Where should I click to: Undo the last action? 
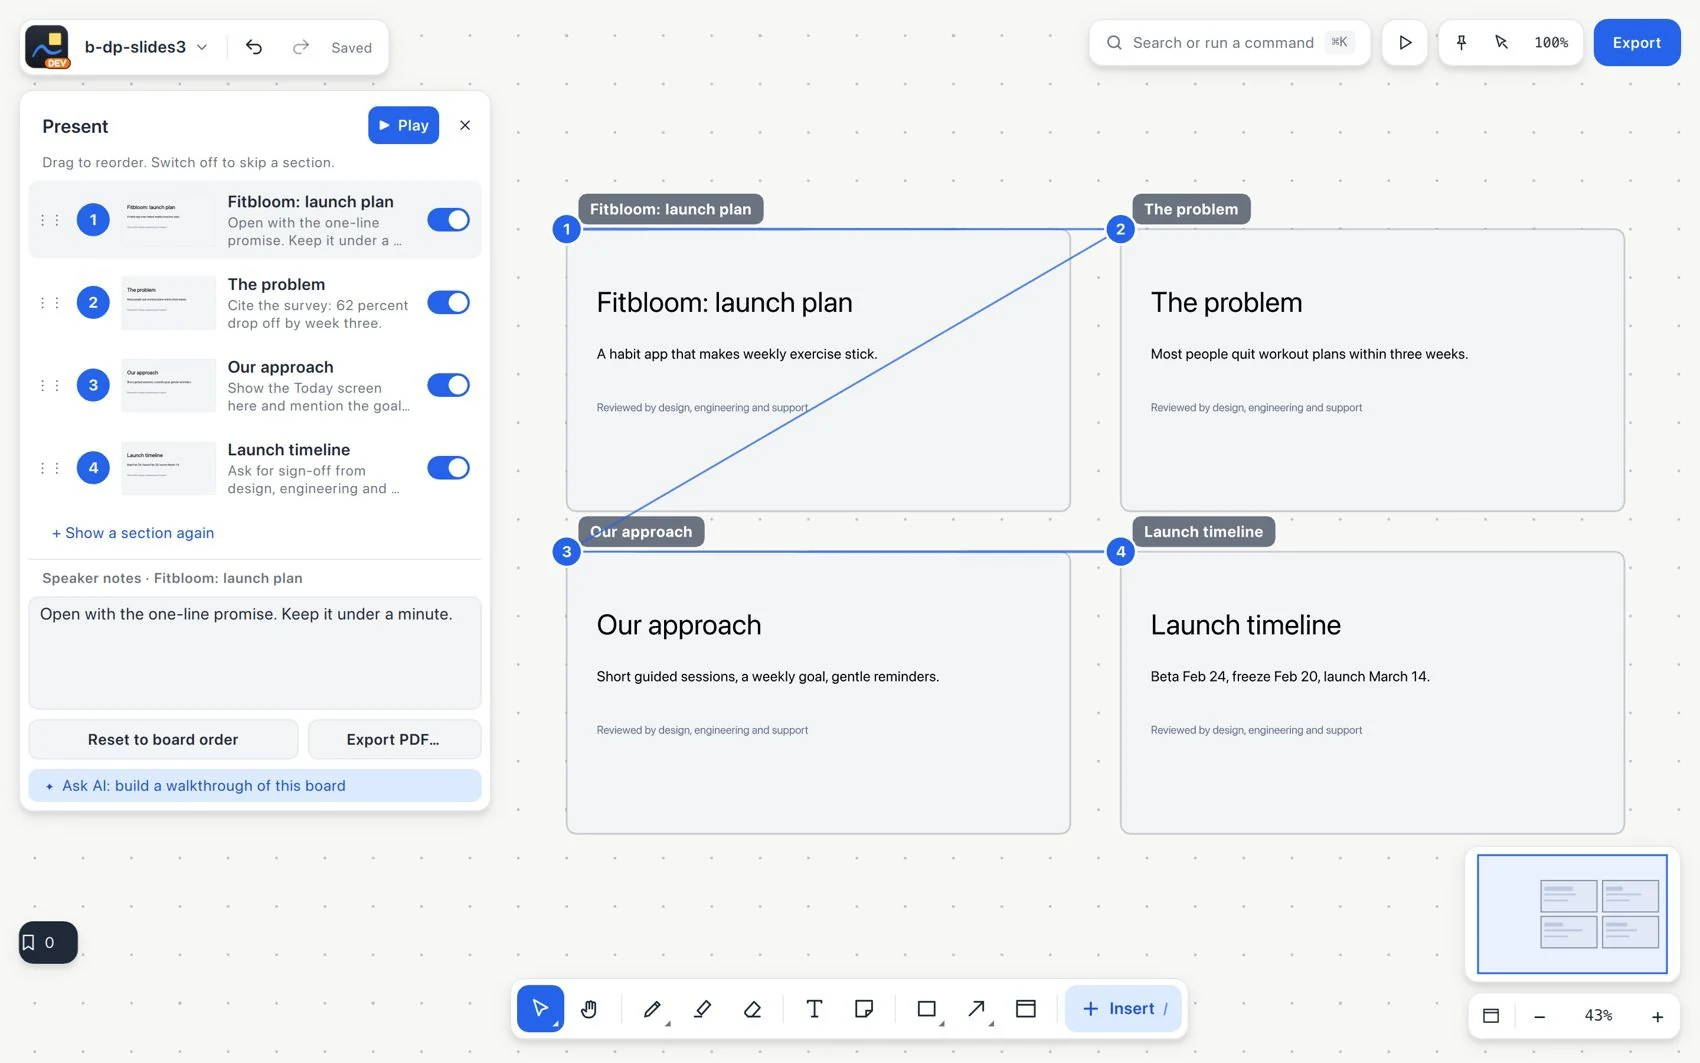pos(254,47)
